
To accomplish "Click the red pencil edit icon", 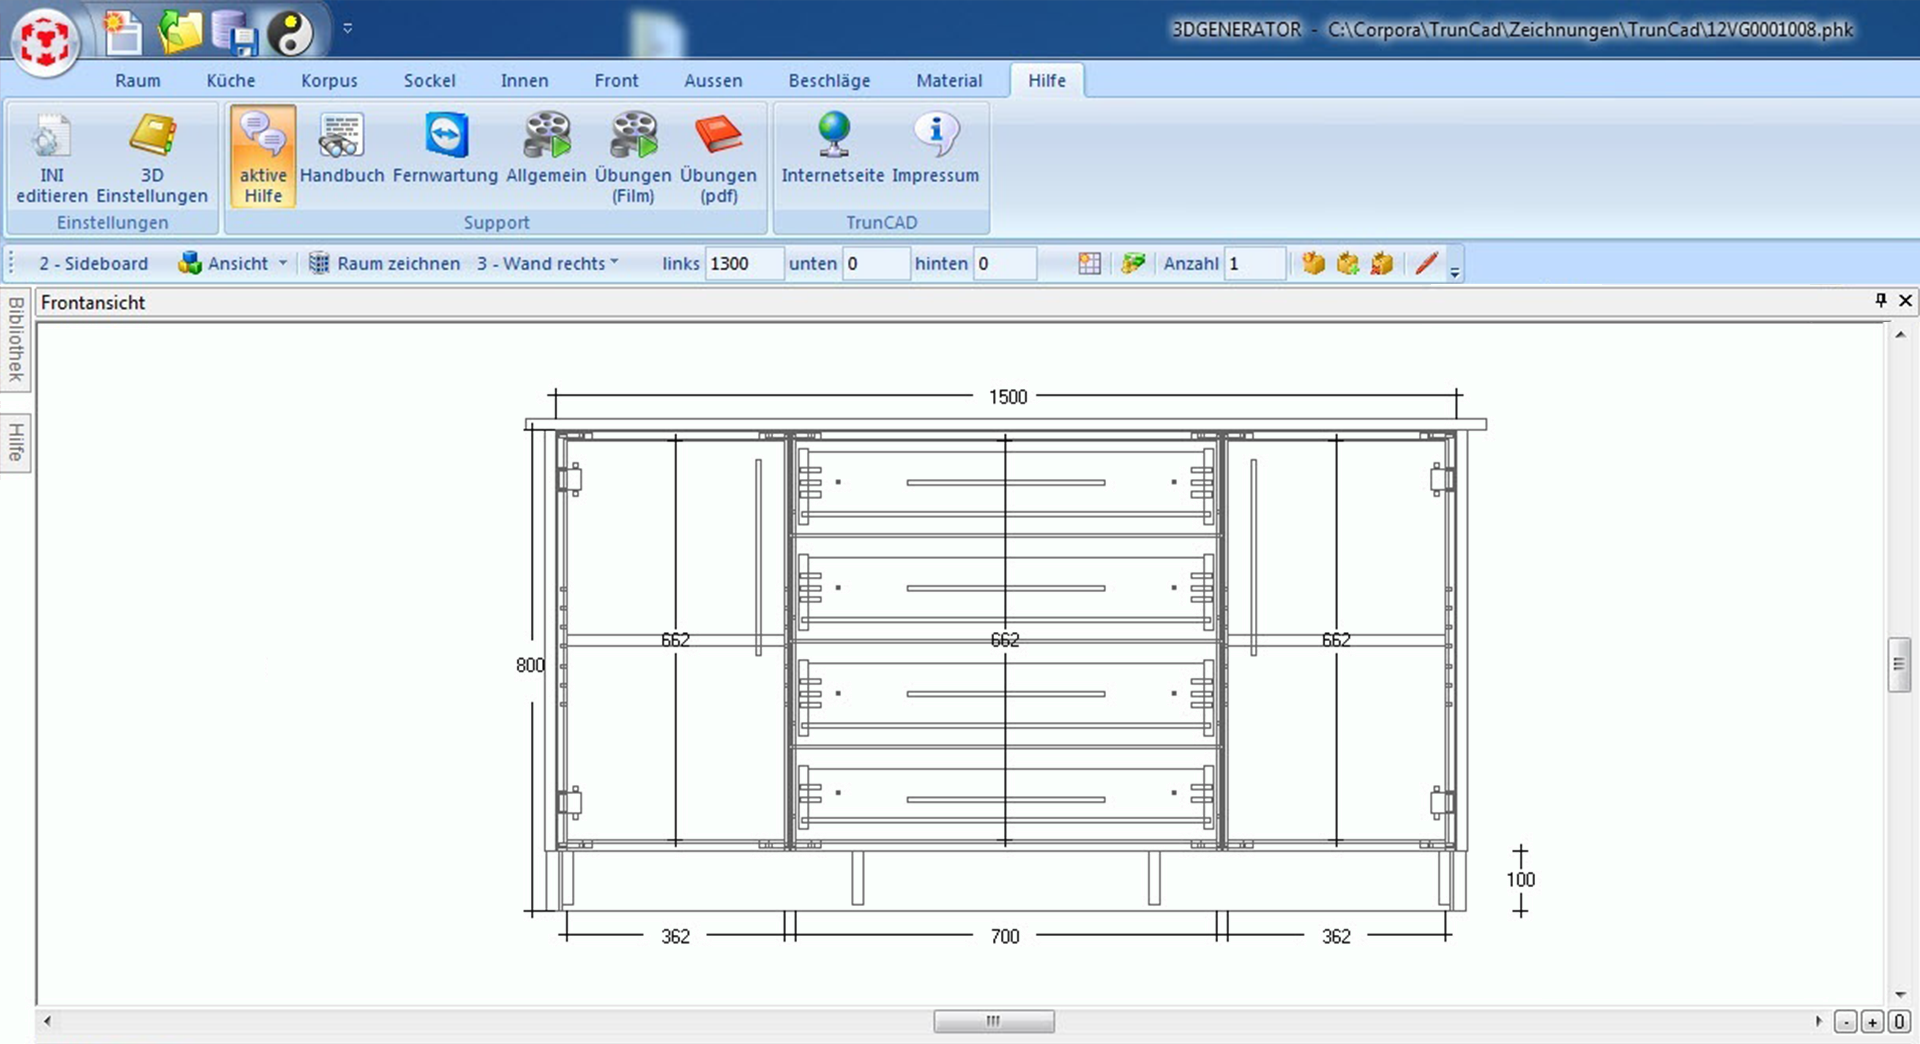I will (x=1426, y=263).
